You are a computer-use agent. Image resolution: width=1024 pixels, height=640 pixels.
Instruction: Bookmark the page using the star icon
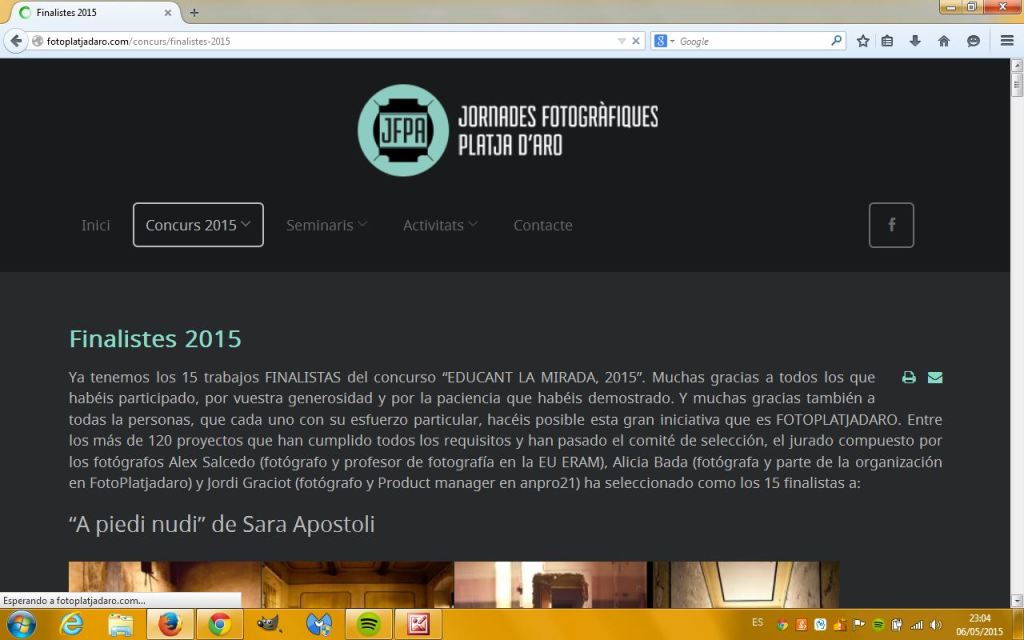coord(862,41)
